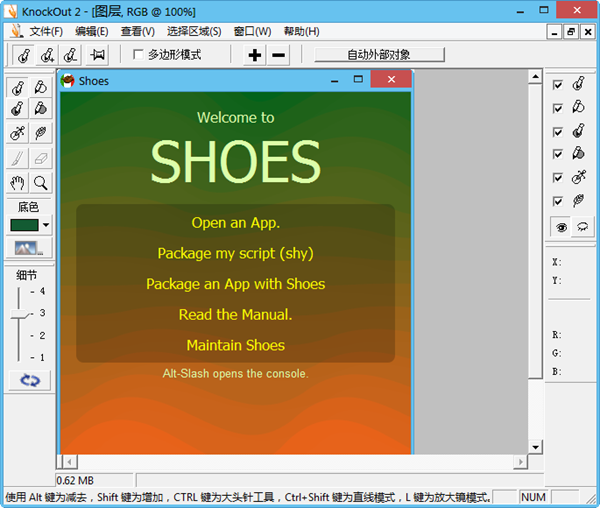Click the eye preview icon in right panel
Viewport: 600px width, 508px height.
click(561, 227)
